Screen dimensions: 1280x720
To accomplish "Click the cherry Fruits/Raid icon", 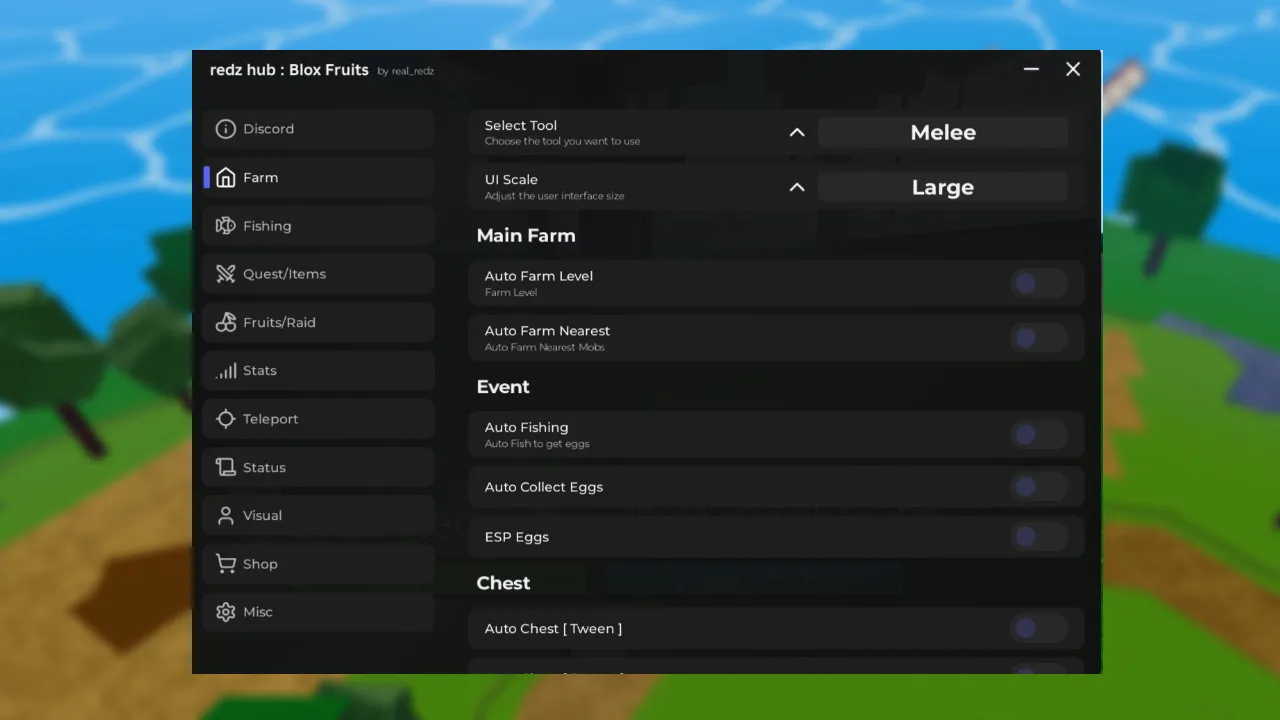I will (226, 322).
